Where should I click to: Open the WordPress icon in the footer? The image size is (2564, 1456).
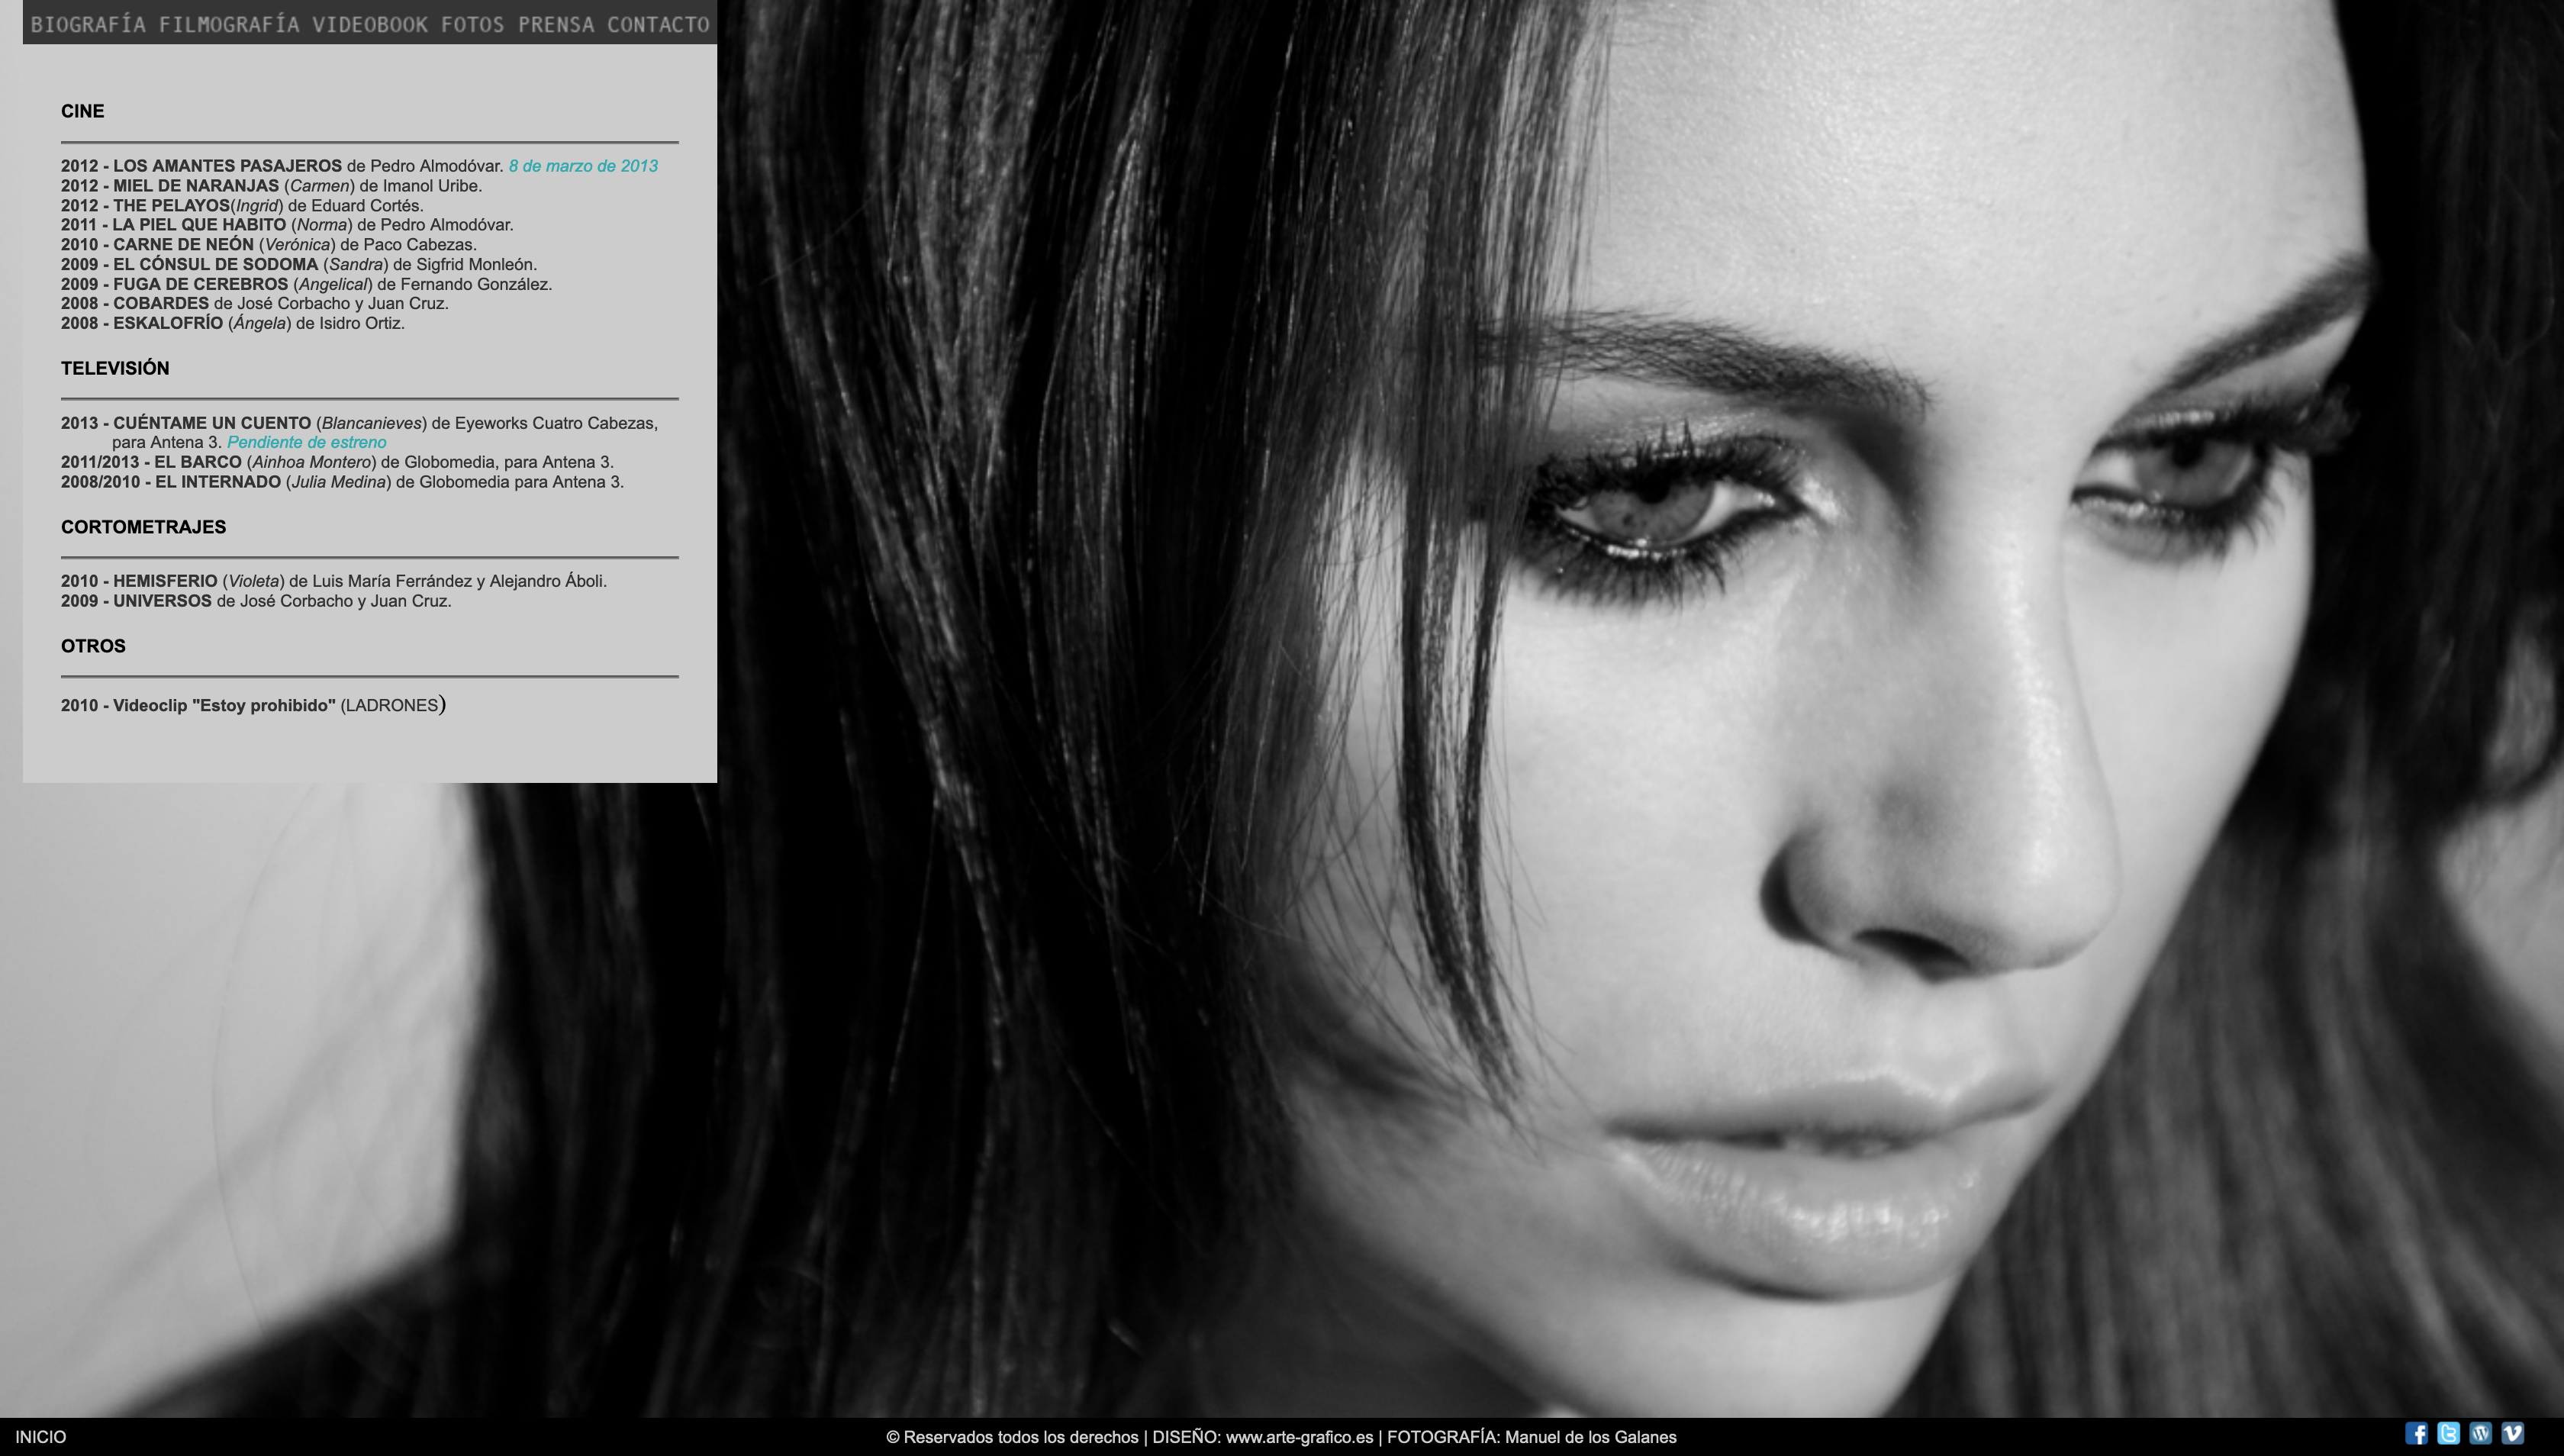tap(2480, 1434)
